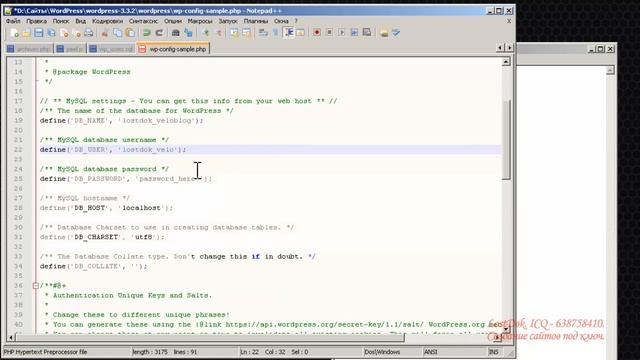640x360 pixels.
Task: Click the DB_PASSWORD define line 25
Action: click(x=126, y=179)
